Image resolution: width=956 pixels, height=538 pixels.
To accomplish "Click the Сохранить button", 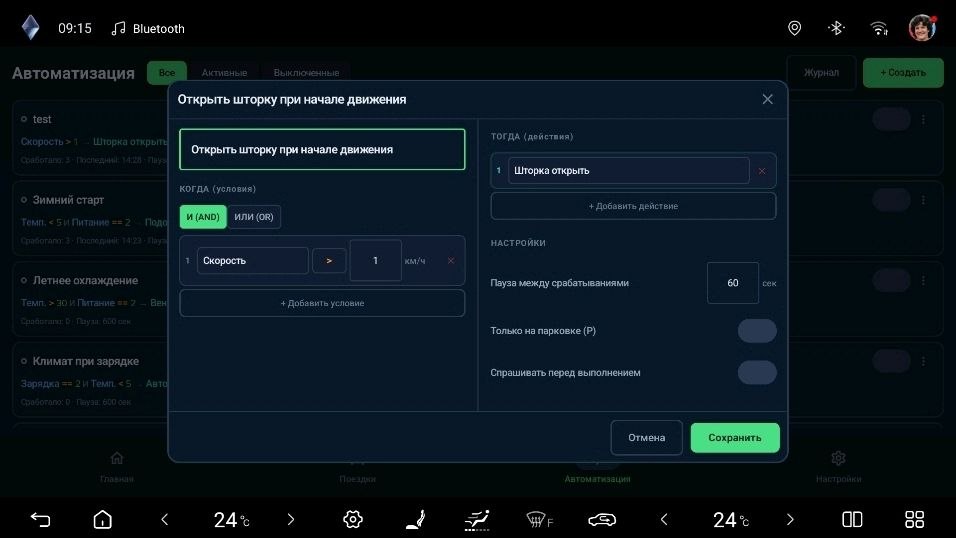I will [735, 437].
